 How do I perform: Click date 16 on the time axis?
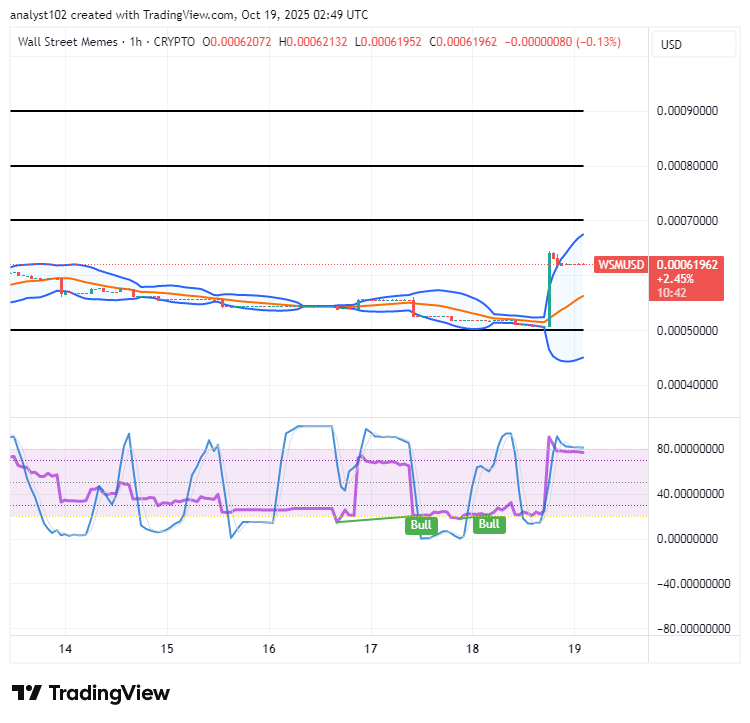269,649
